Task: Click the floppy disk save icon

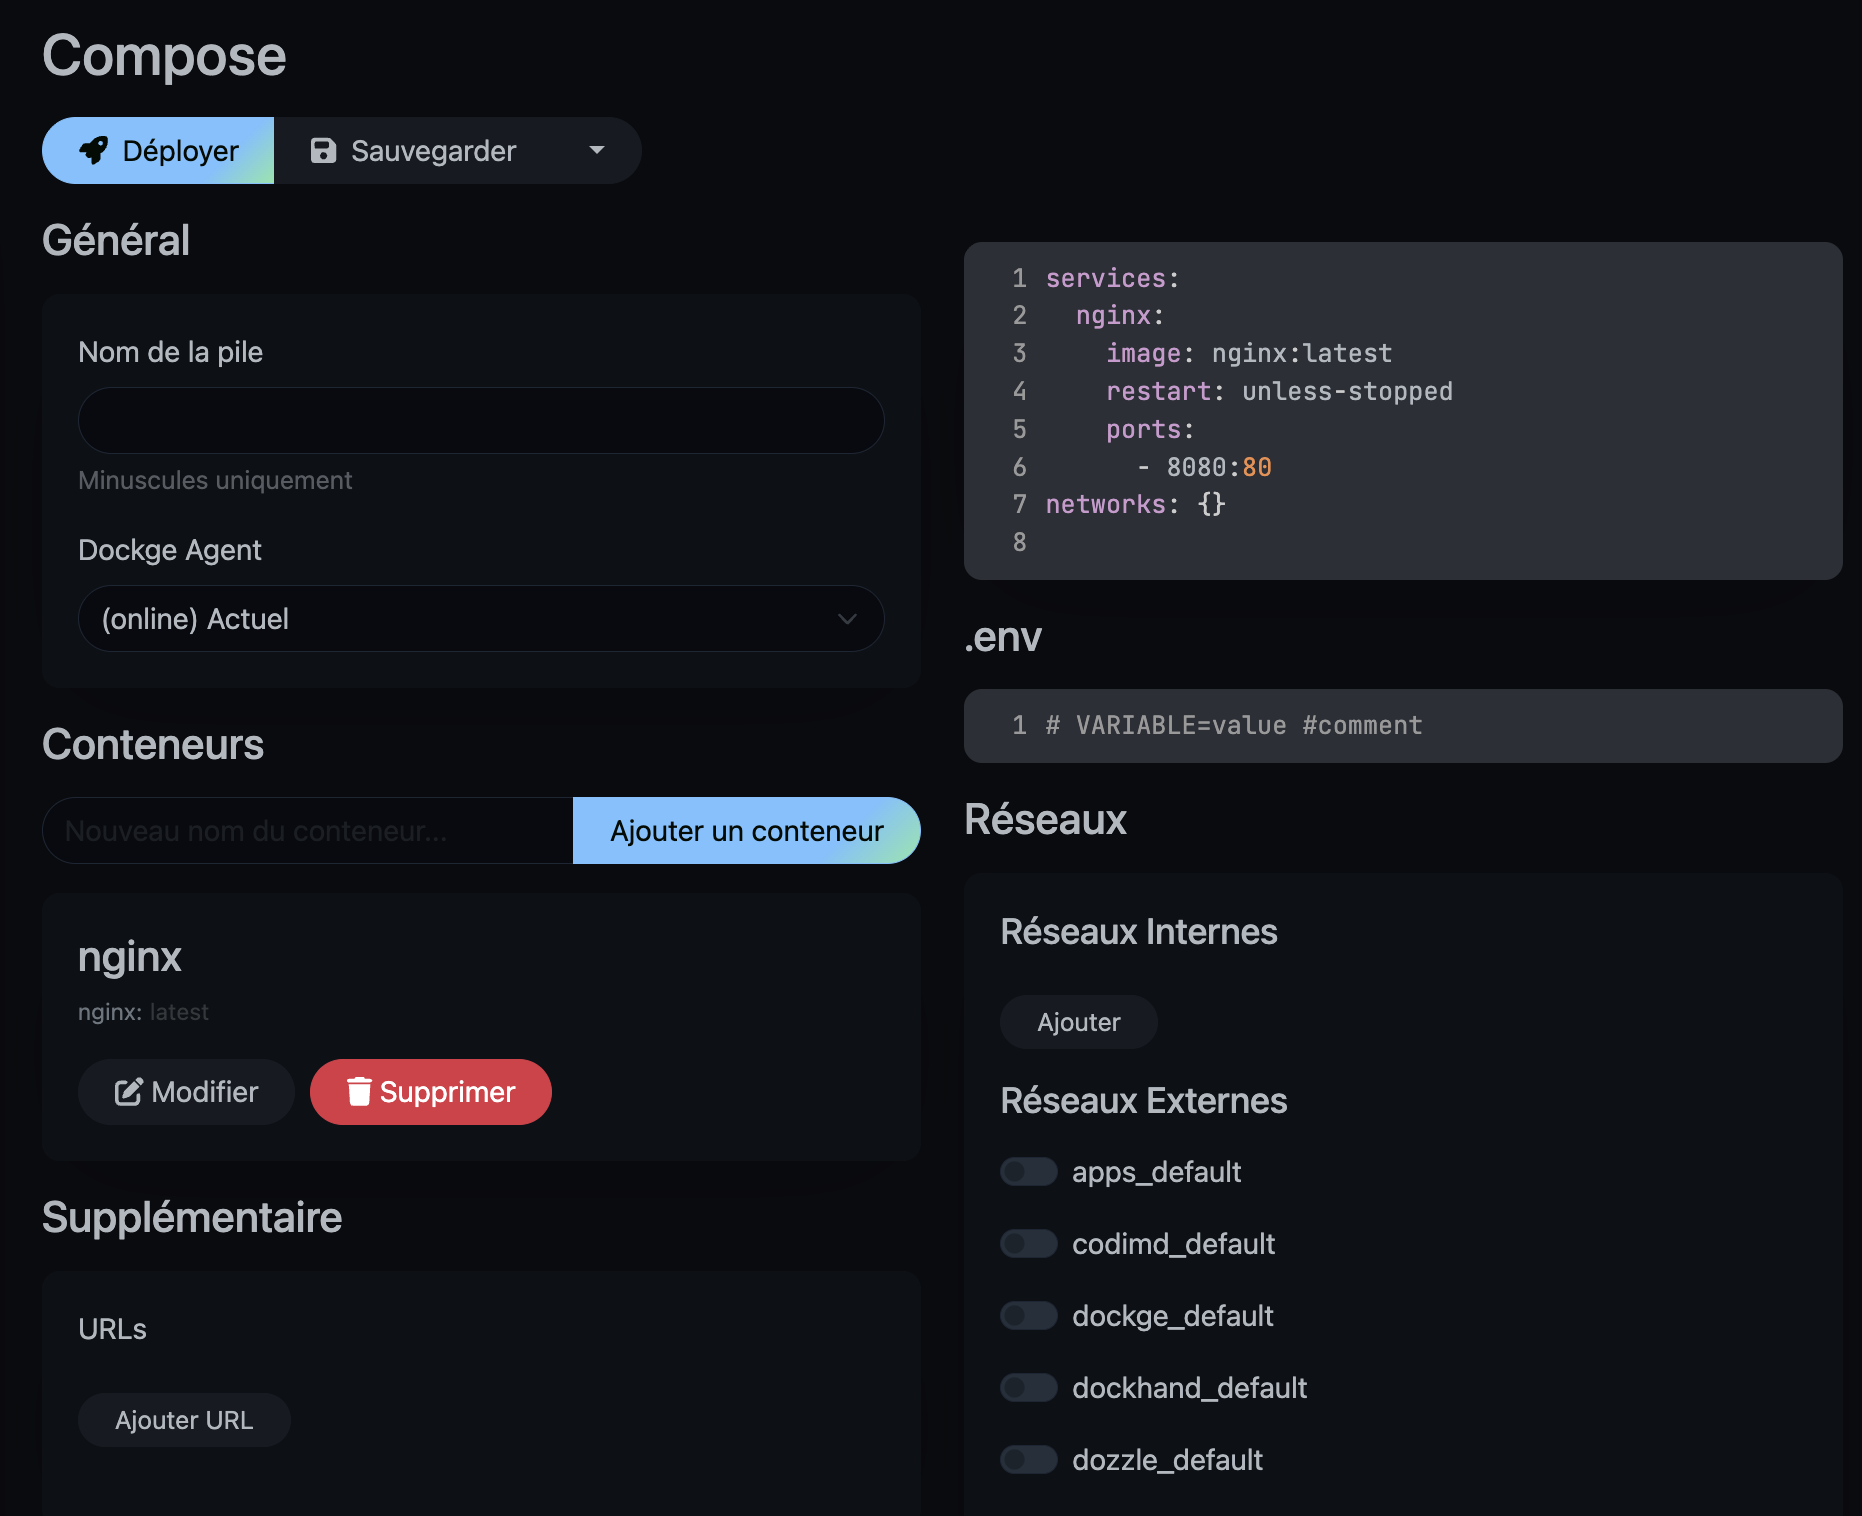Action: 322,150
